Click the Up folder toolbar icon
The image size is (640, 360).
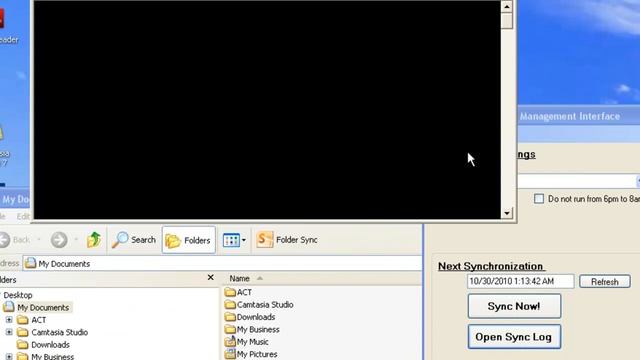coord(94,240)
